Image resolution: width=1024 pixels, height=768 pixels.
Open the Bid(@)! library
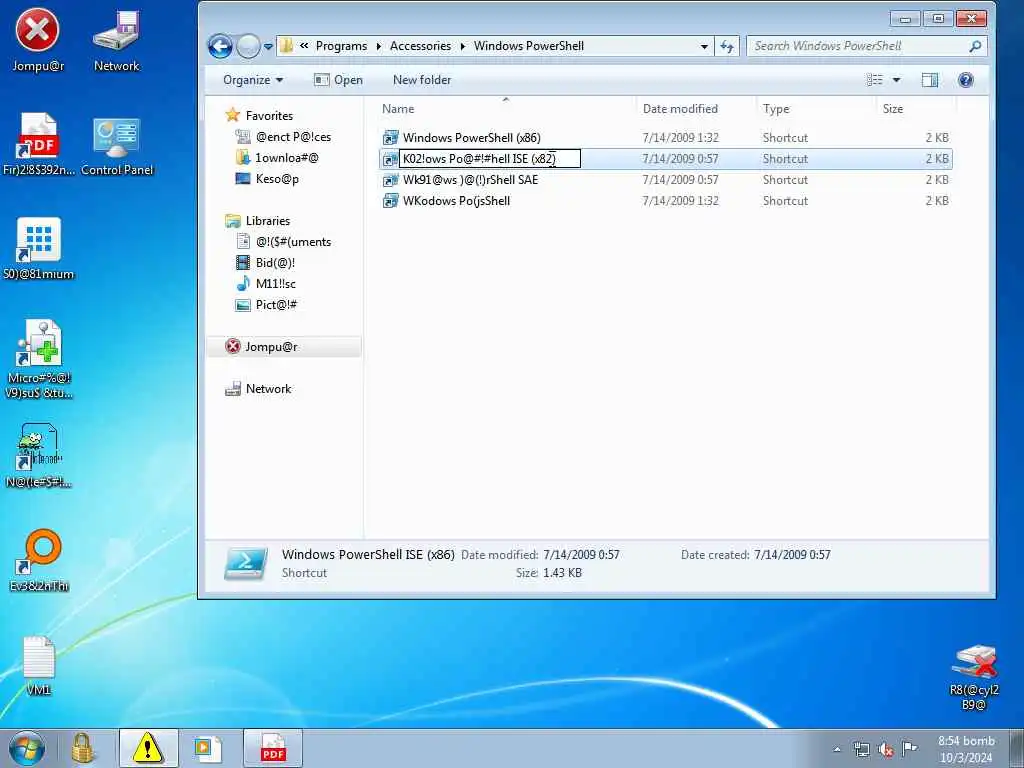(x=275, y=263)
